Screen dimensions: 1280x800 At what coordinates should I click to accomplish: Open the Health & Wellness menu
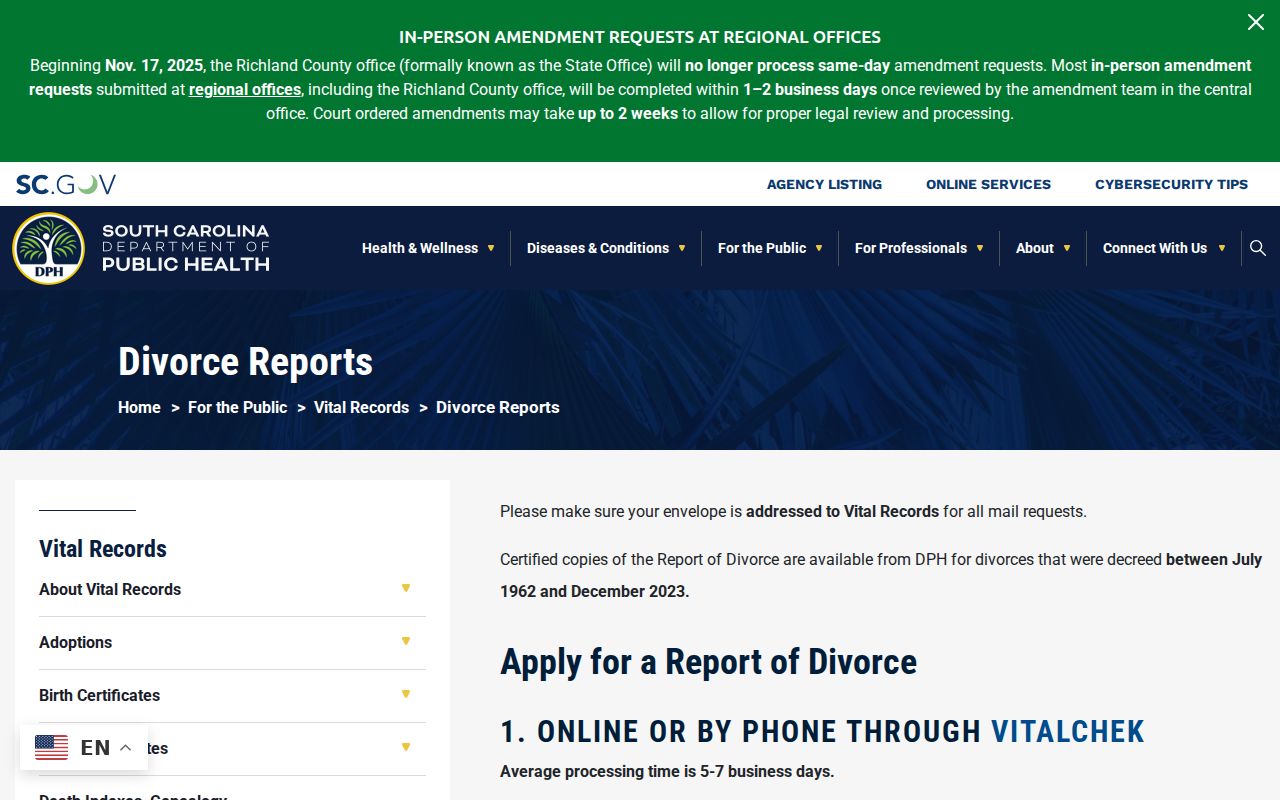coord(420,248)
